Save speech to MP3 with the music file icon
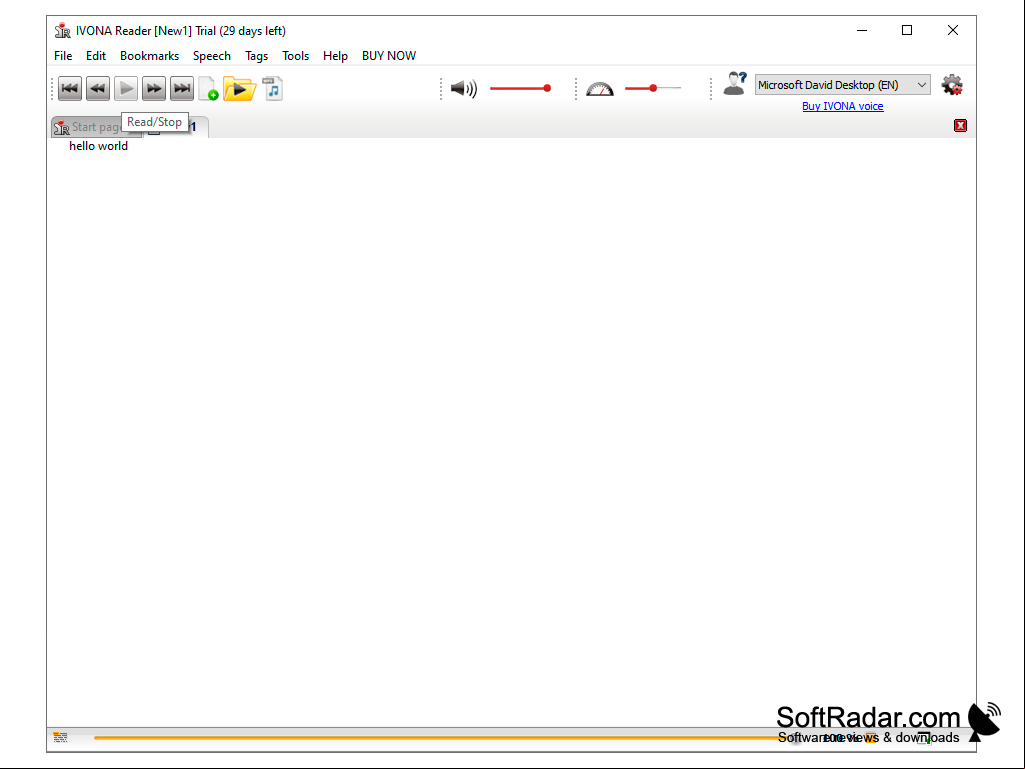The height and width of the screenshot is (769, 1025). click(273, 88)
